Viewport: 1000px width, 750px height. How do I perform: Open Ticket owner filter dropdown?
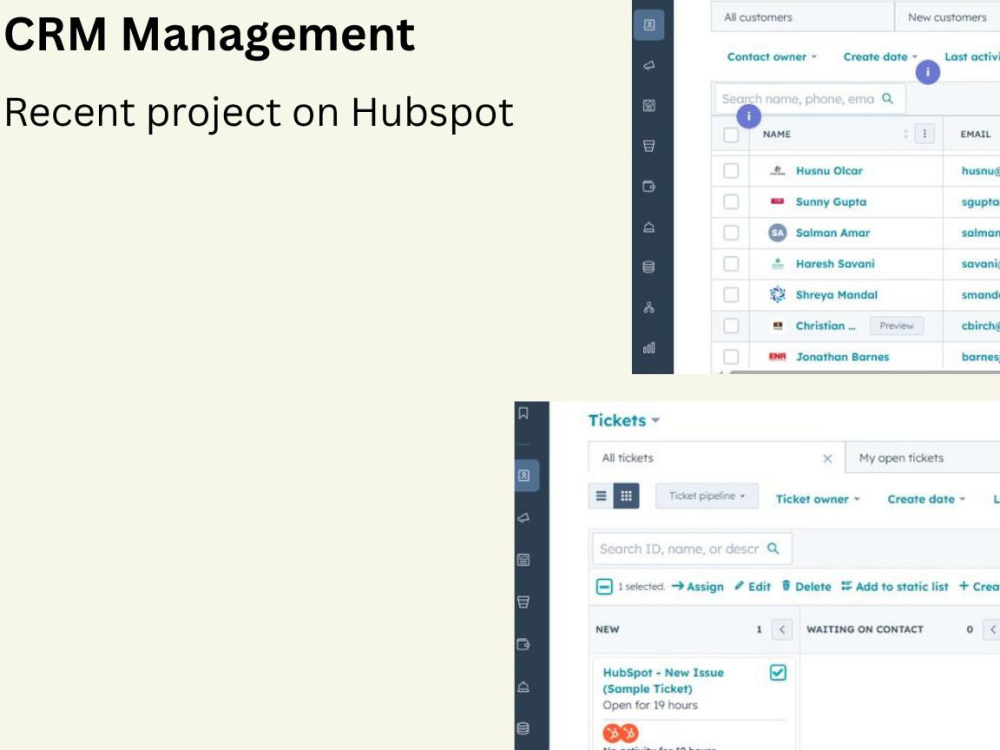(818, 499)
